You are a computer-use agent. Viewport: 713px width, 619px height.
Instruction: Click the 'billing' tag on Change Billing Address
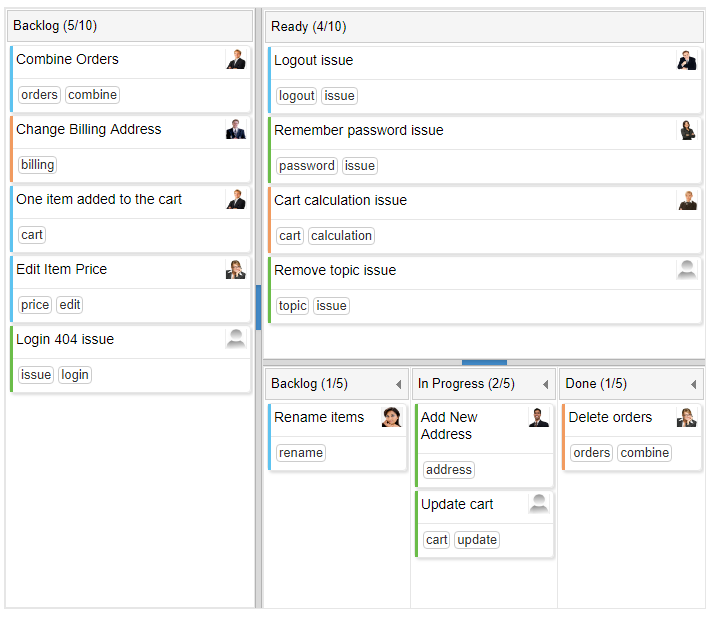(x=38, y=165)
